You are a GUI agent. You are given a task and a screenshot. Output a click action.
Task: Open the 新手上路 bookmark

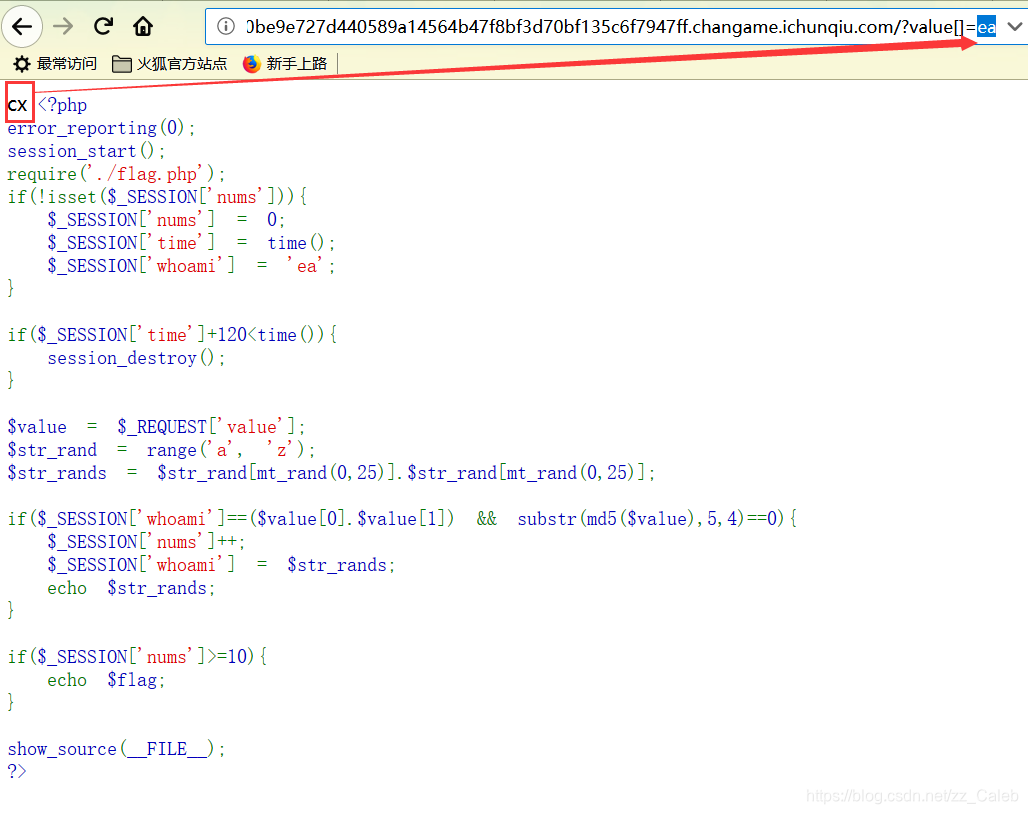click(285, 64)
